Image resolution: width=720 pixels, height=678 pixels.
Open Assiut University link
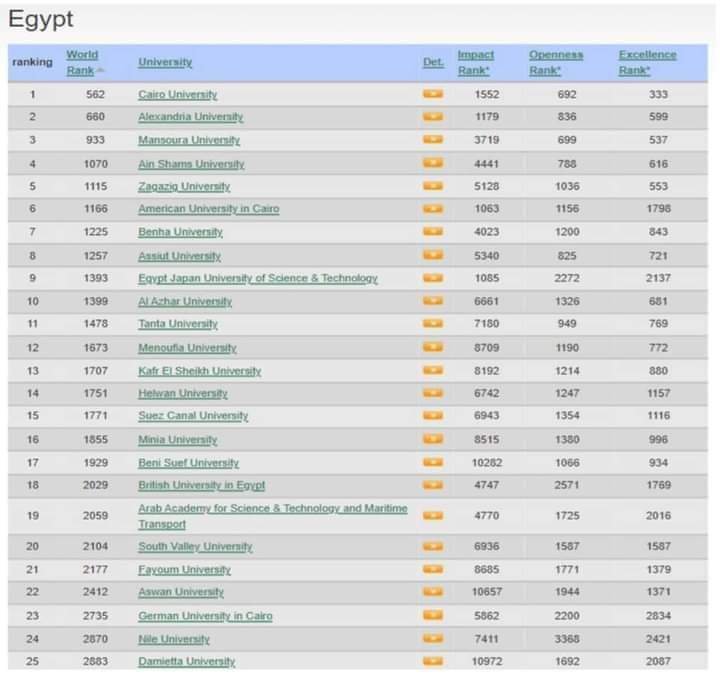(x=180, y=256)
